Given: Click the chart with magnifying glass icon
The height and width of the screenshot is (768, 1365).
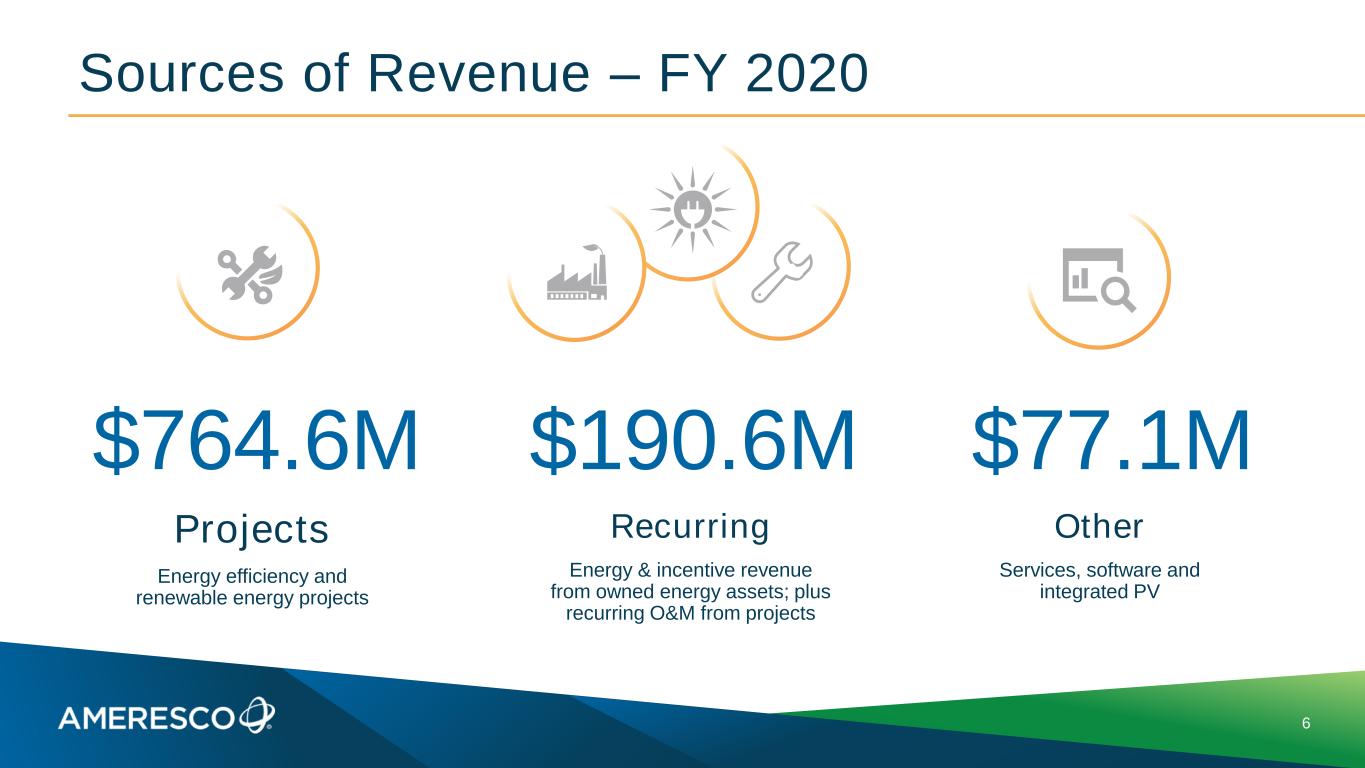Looking at the screenshot, I should click(1097, 279).
